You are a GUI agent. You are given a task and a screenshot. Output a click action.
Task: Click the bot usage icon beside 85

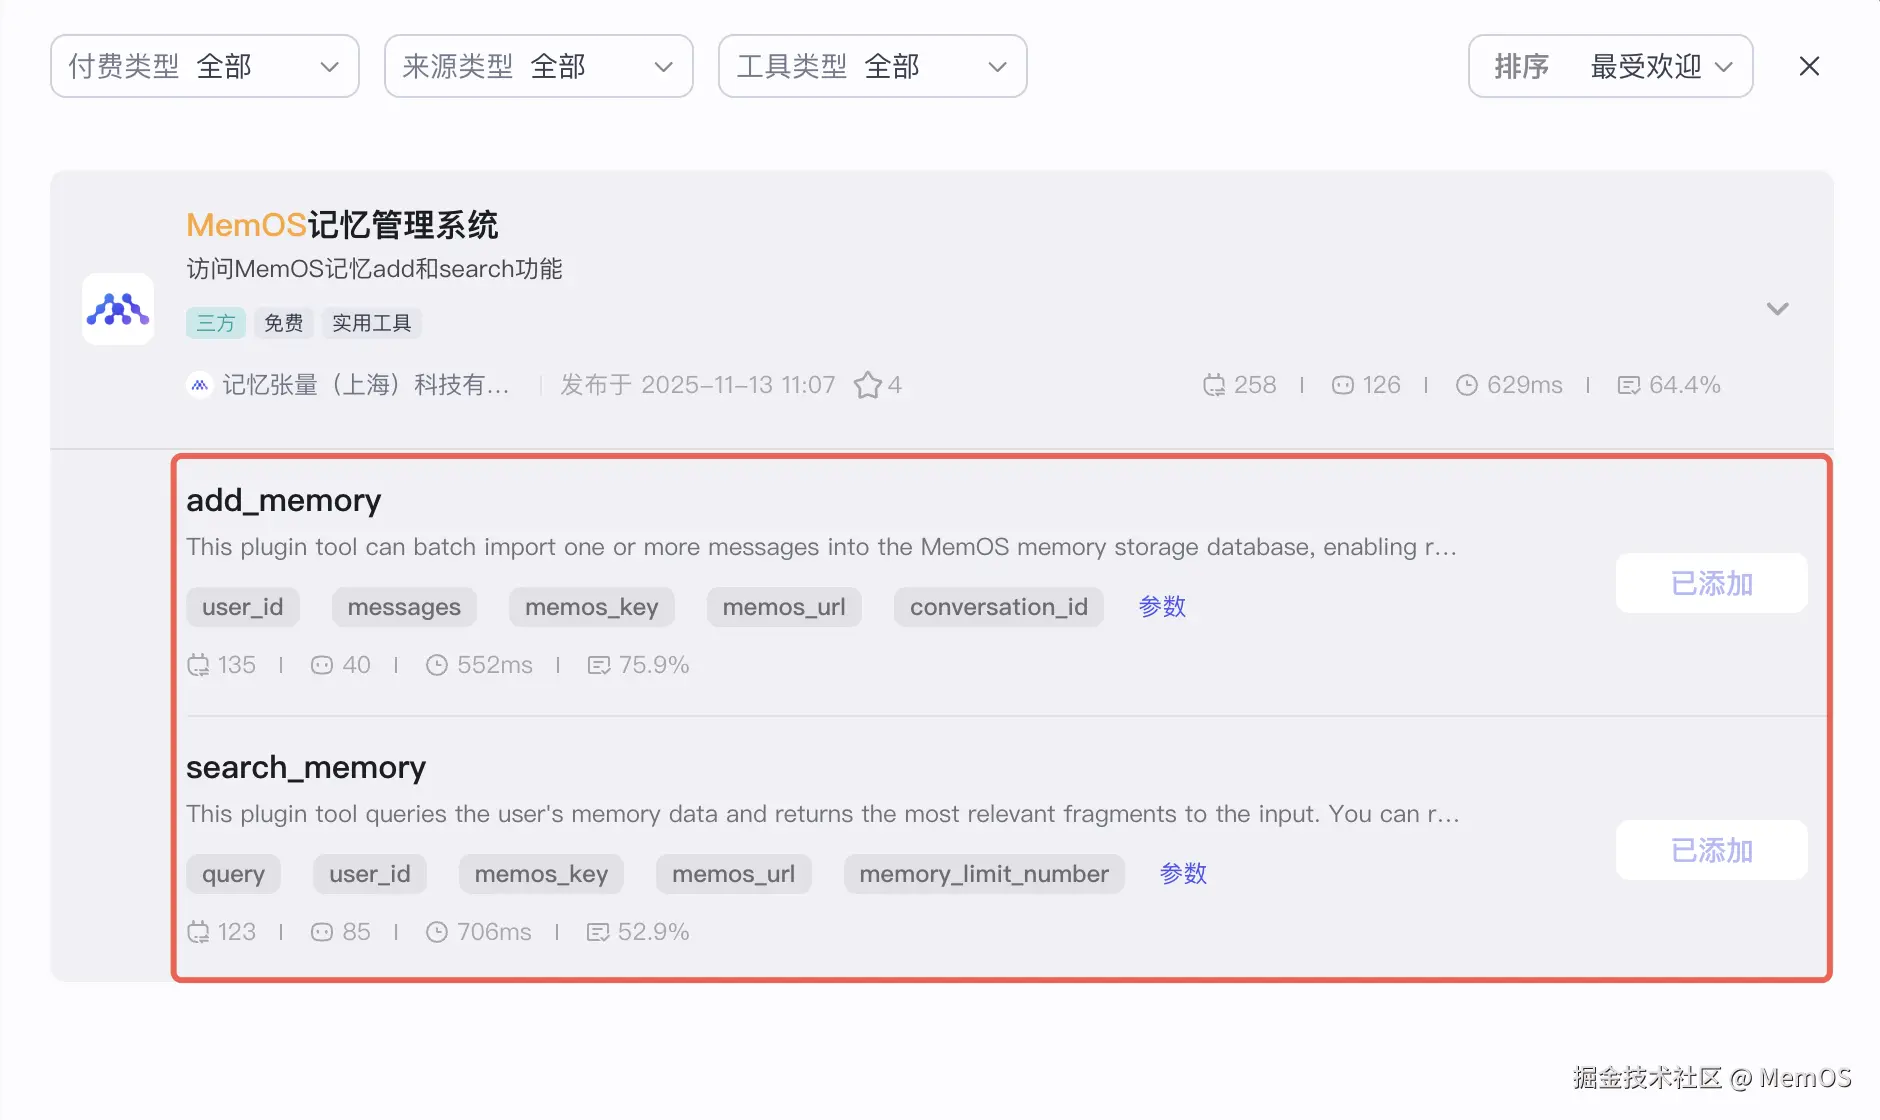point(322,932)
